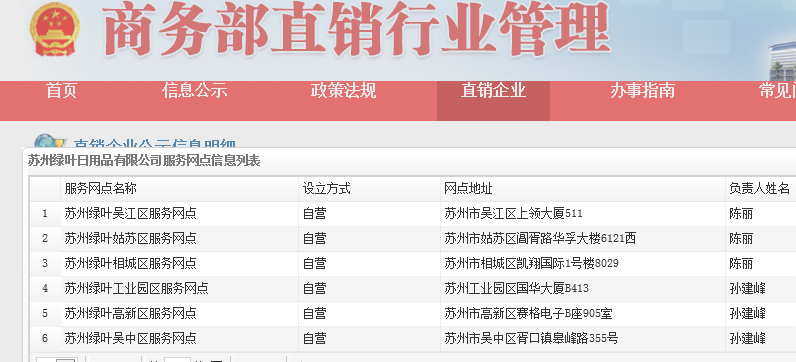Open the 首页 navigation item

[61, 91]
